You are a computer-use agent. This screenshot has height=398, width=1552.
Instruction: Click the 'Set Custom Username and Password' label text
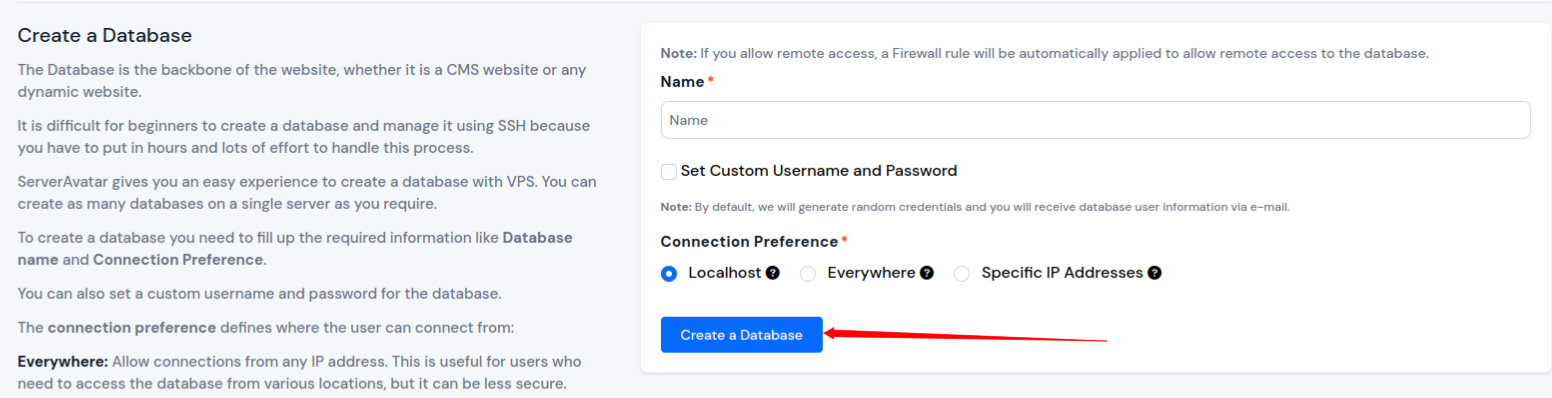tap(819, 171)
